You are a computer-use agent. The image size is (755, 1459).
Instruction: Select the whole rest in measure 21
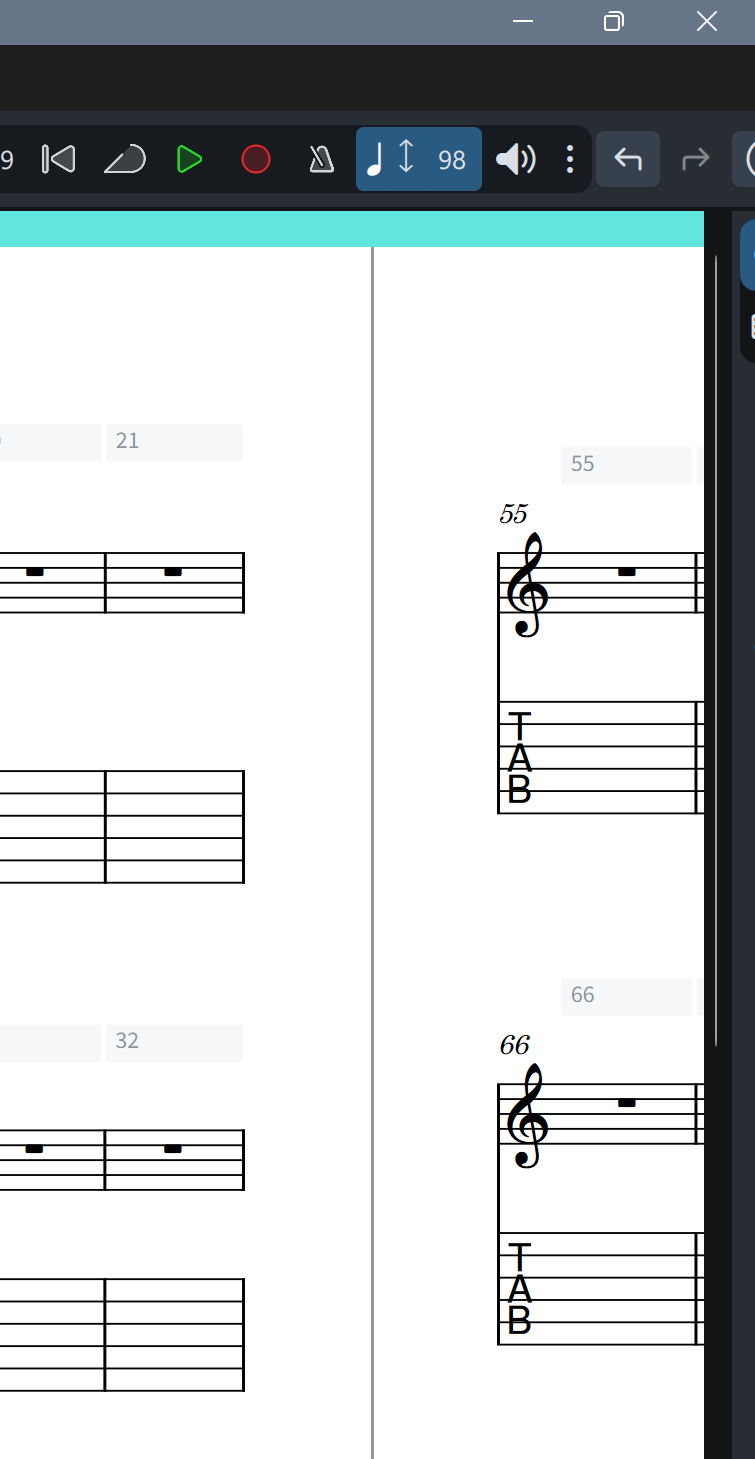click(x=173, y=572)
